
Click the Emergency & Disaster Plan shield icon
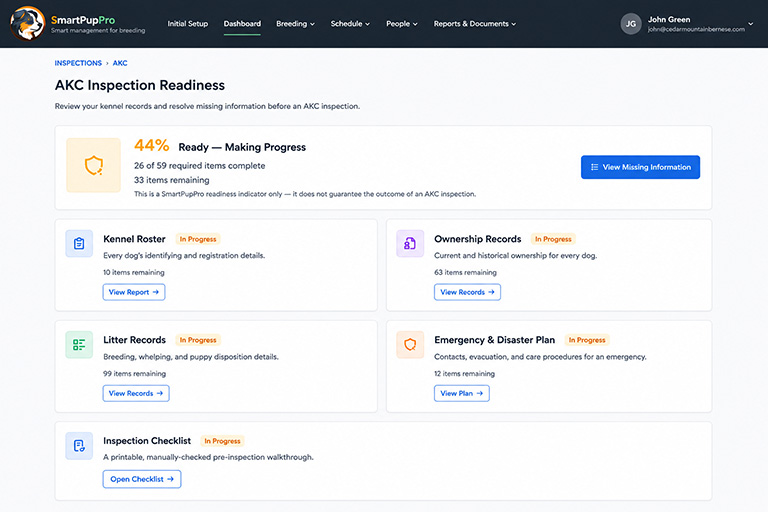(410, 344)
